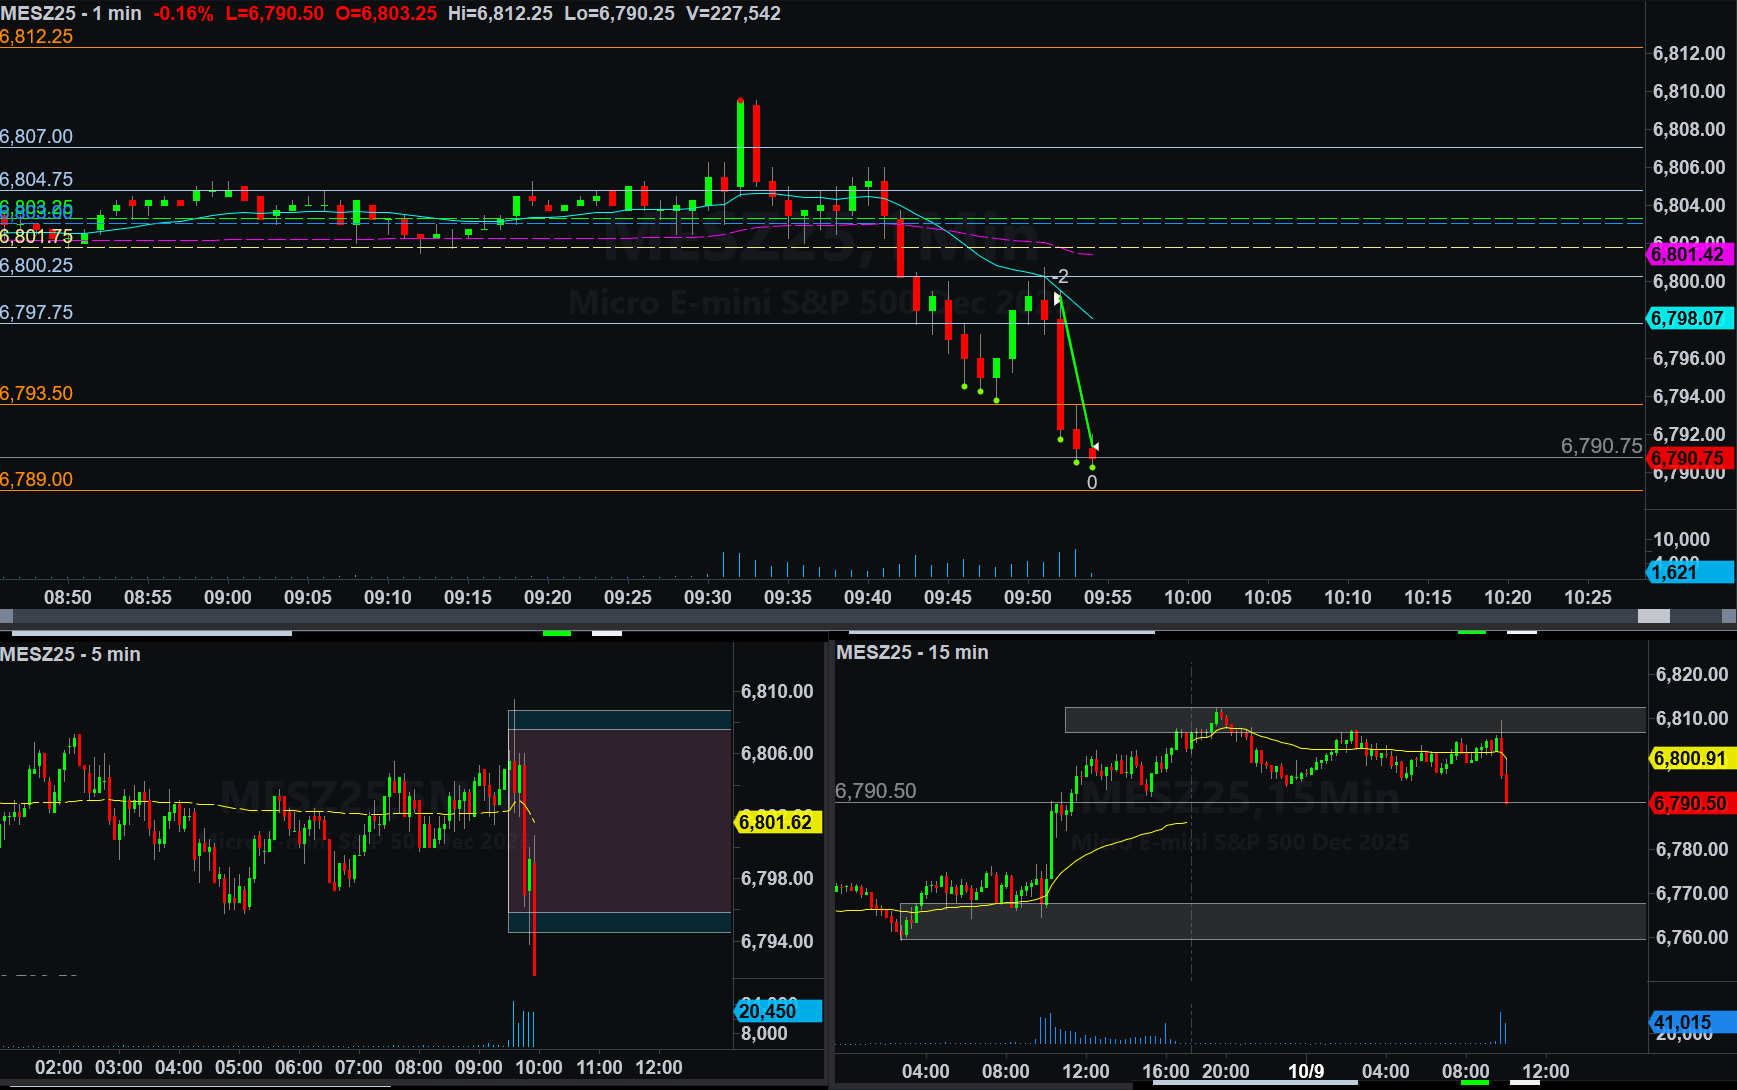The height and width of the screenshot is (1090, 1737).
Task: Select the MESZ25 - 5 min chart title
Action: [x=70, y=655]
